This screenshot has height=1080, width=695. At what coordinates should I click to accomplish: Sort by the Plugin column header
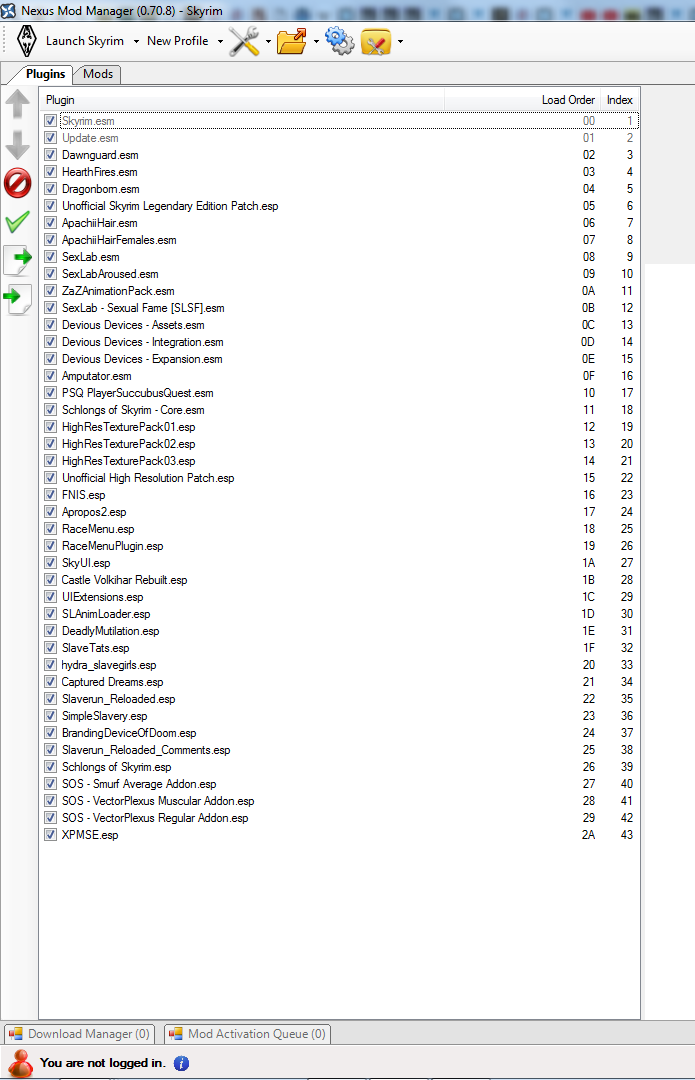pos(242,100)
